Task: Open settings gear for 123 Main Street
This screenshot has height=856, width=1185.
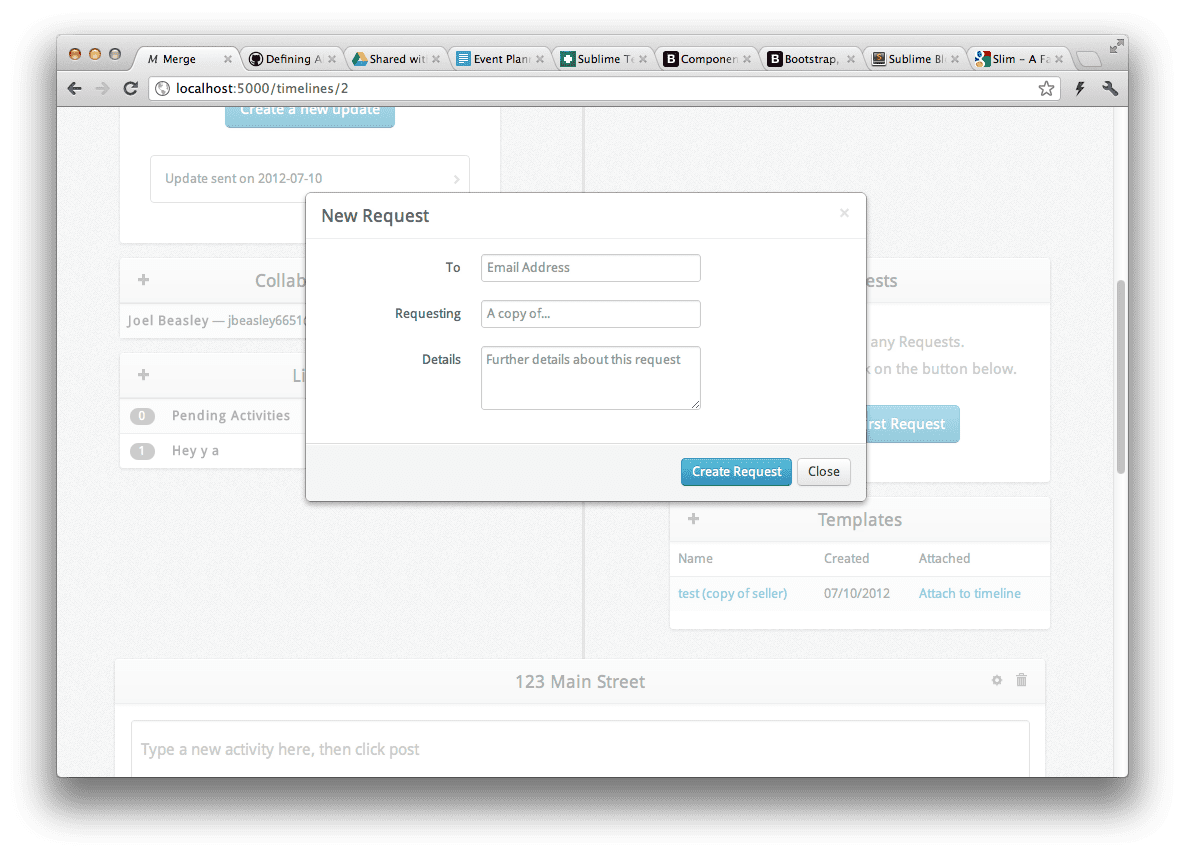Action: (x=996, y=680)
